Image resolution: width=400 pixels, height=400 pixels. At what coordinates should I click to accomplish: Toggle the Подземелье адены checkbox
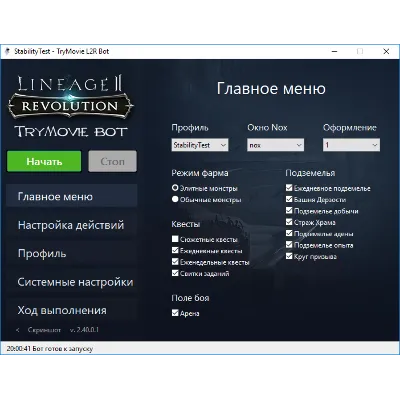tap(289, 233)
